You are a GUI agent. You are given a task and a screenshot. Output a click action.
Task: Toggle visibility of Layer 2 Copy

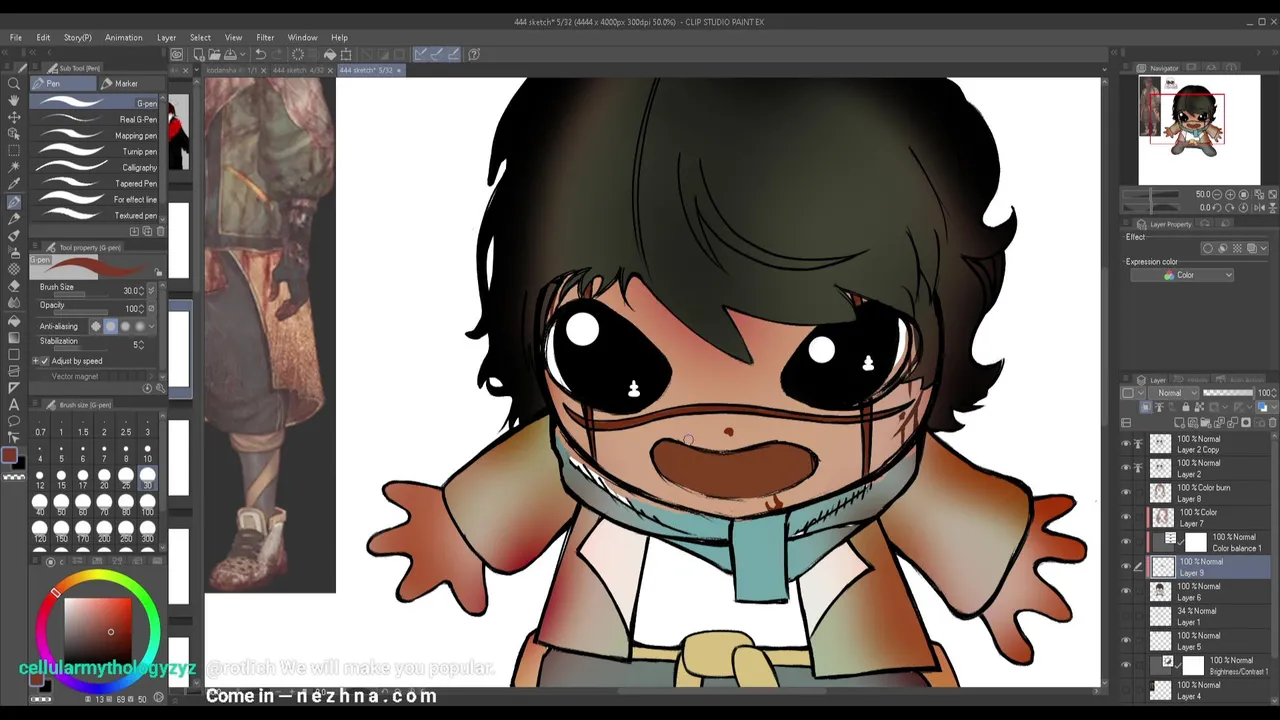click(x=1126, y=444)
